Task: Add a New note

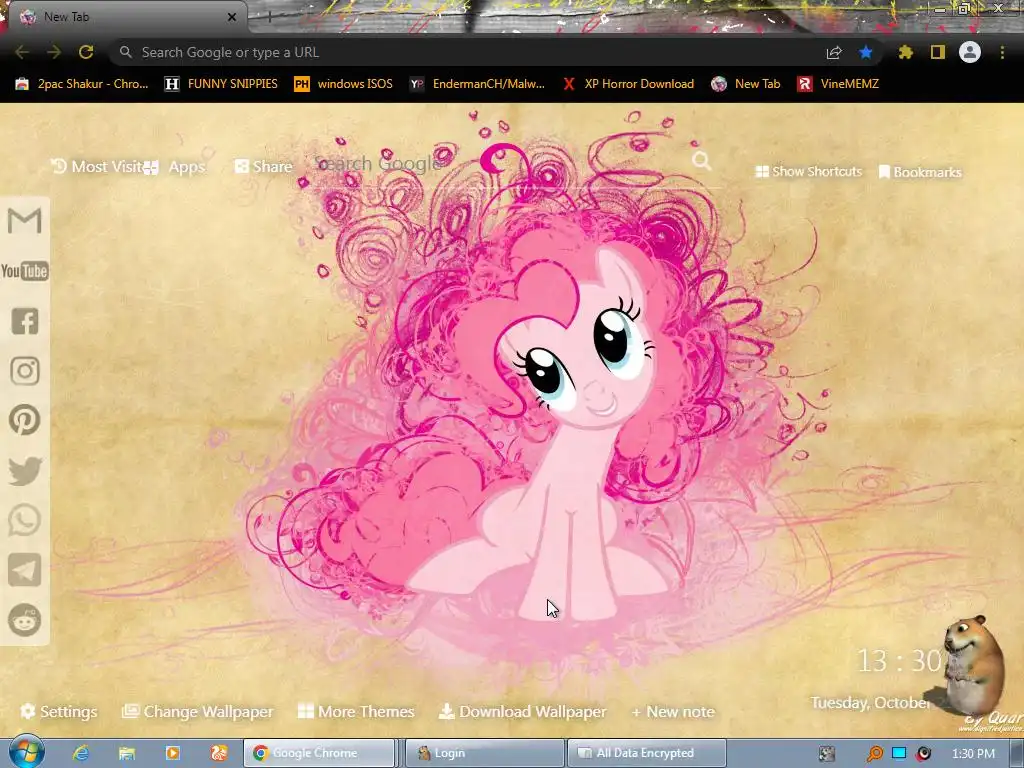Action: tap(673, 712)
